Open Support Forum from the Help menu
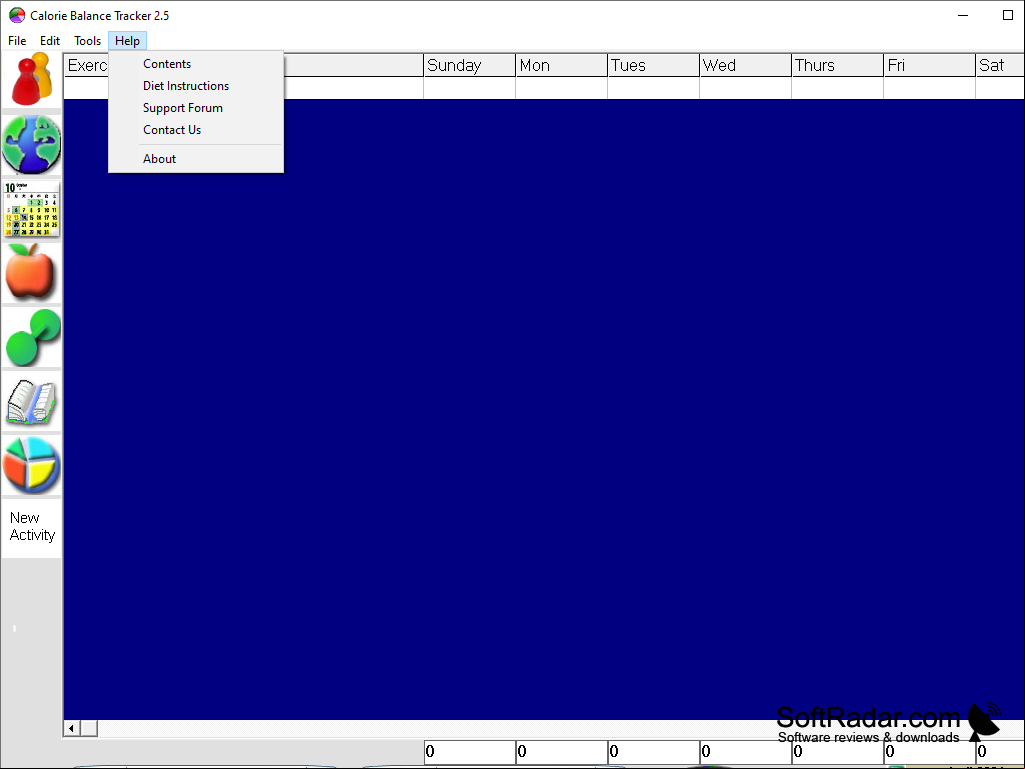 pyautogui.click(x=196, y=108)
